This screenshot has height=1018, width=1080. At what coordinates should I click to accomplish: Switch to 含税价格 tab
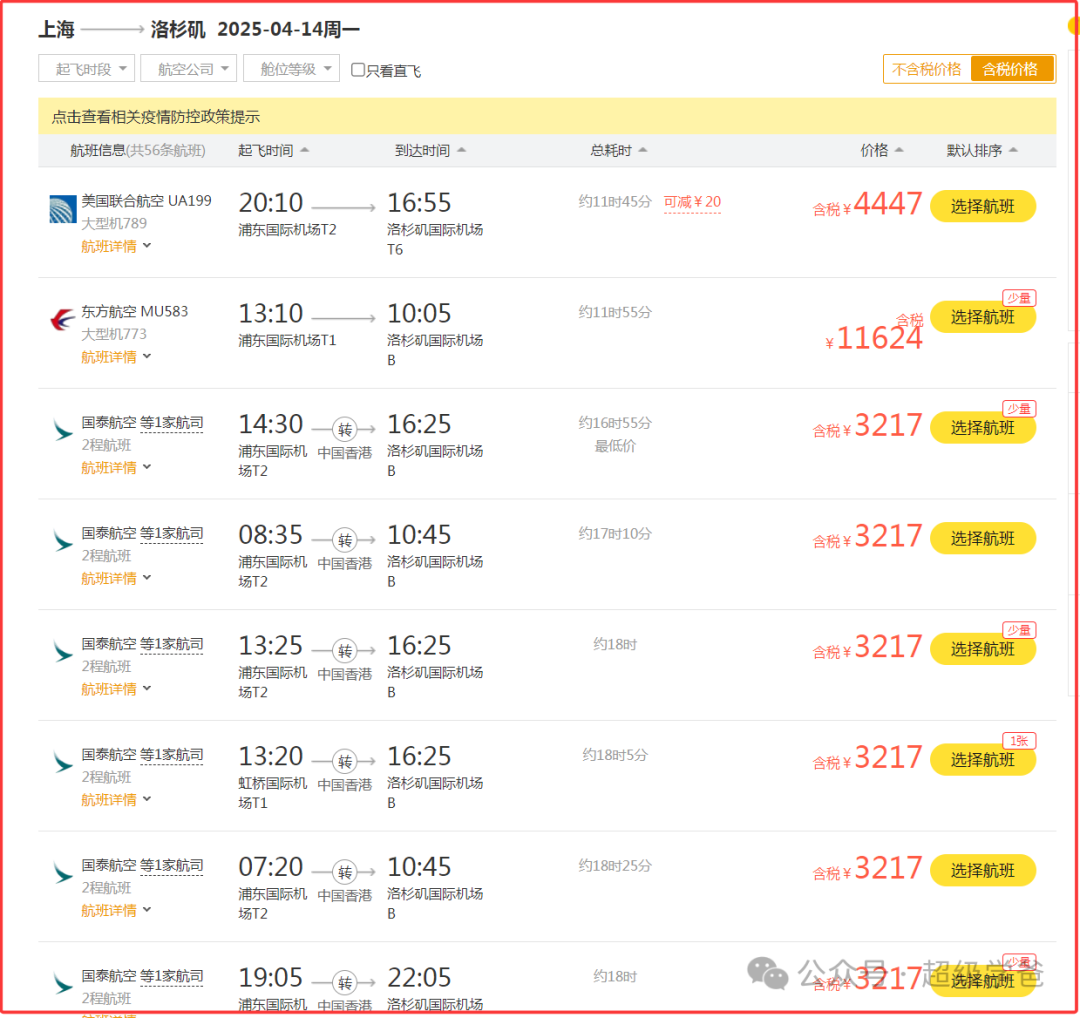coord(1011,69)
